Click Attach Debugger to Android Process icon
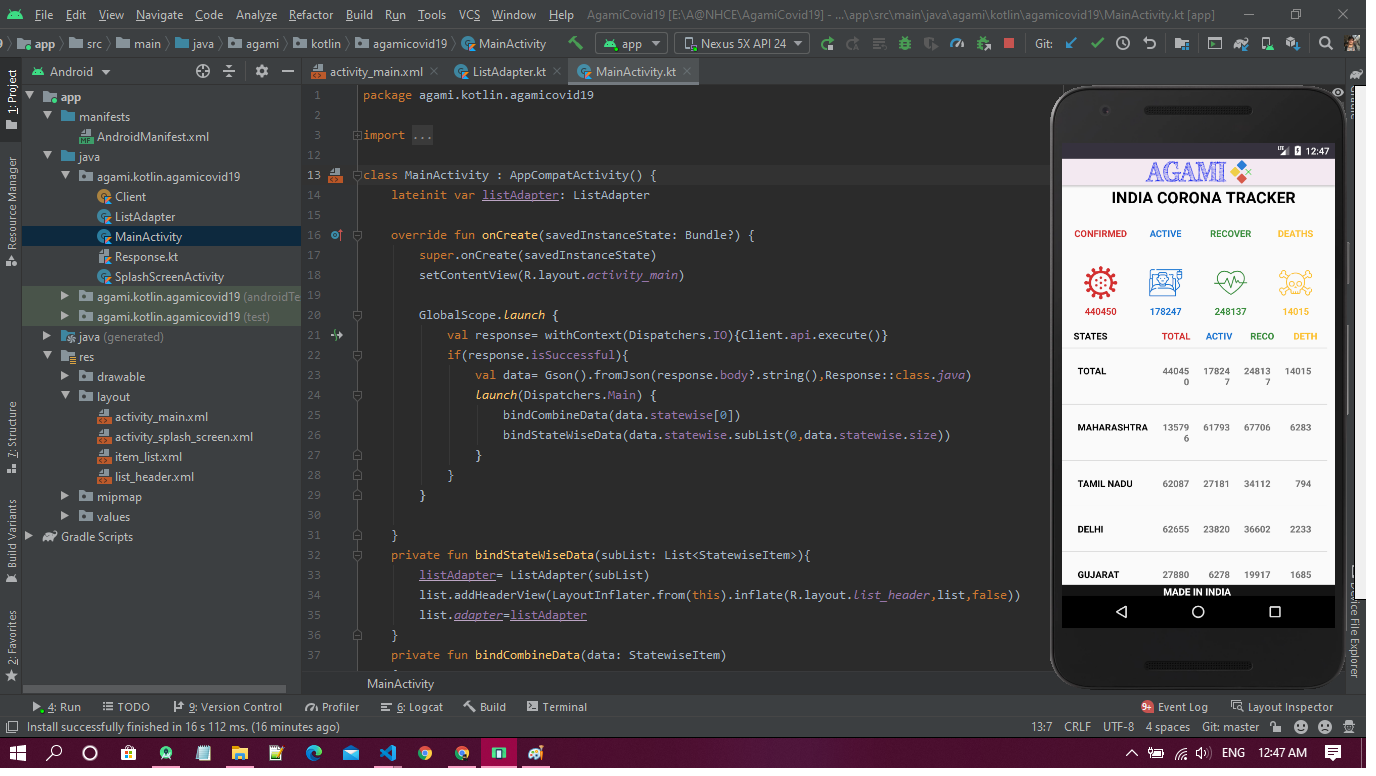Screen dimensions: 1376x776 [983, 44]
